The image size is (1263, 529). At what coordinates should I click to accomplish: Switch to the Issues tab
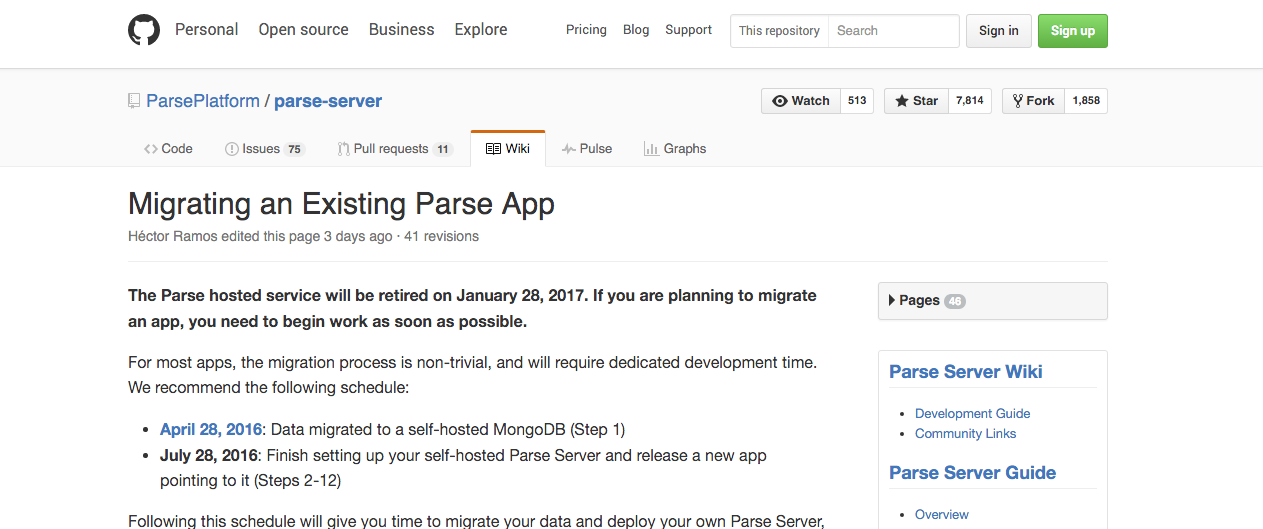[x=264, y=149]
